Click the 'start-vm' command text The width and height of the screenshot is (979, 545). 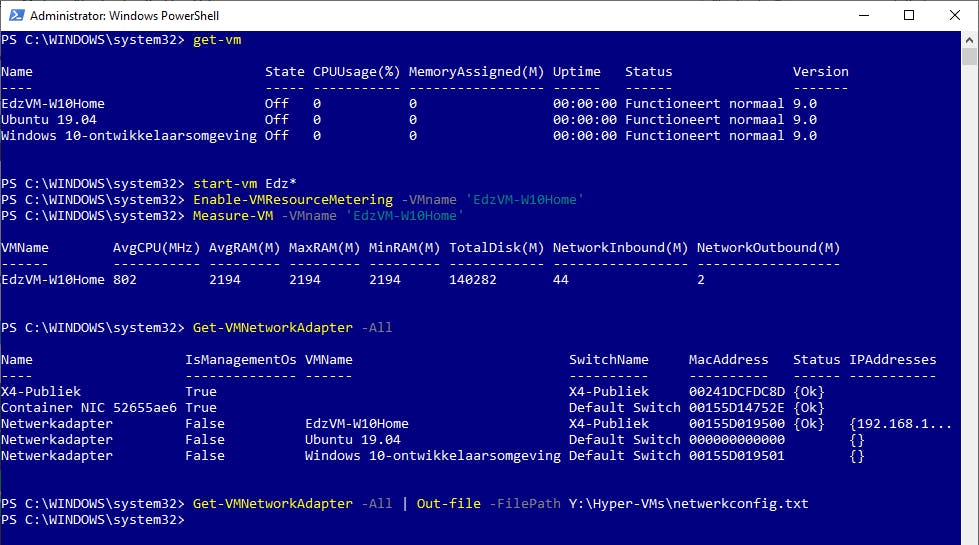[225, 184]
